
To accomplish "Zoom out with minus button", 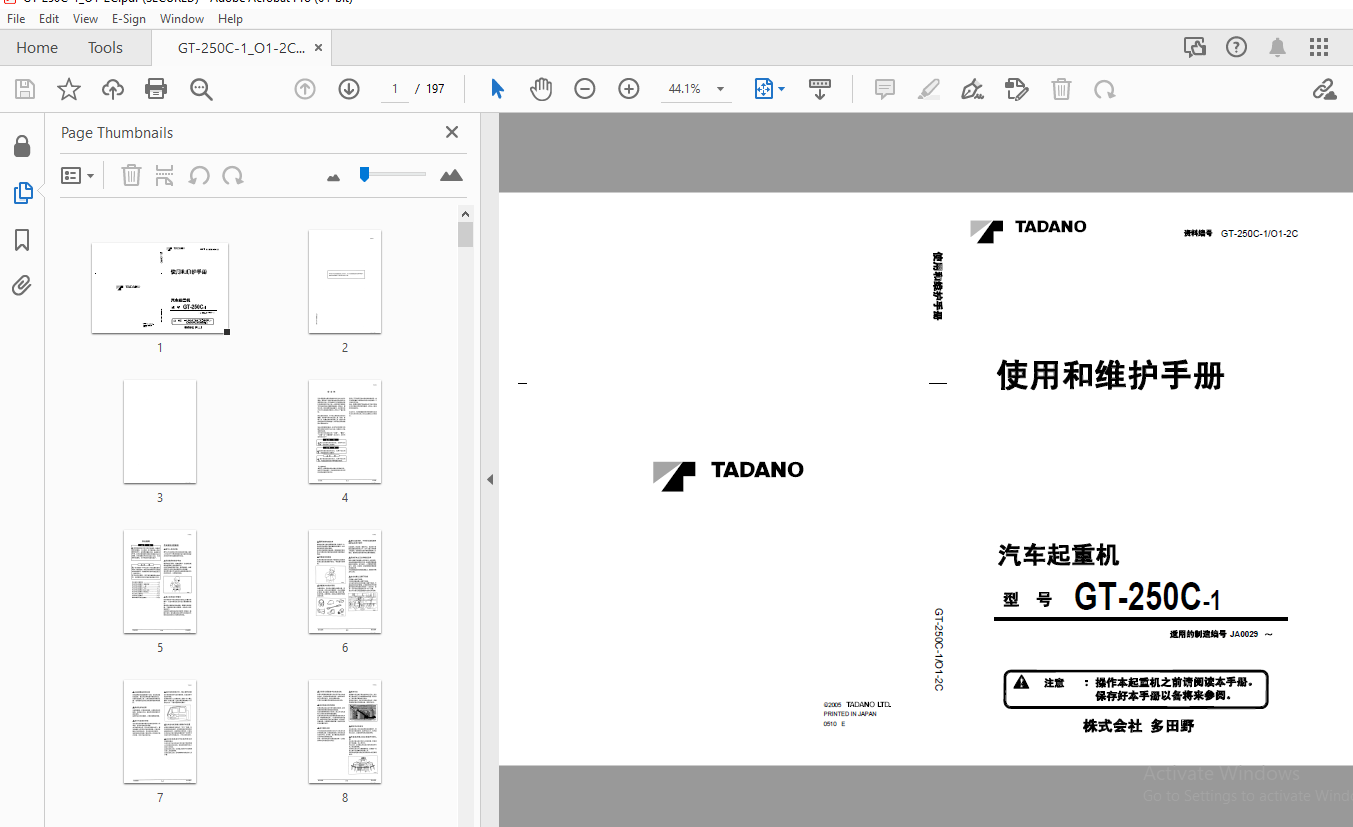I will coord(585,89).
